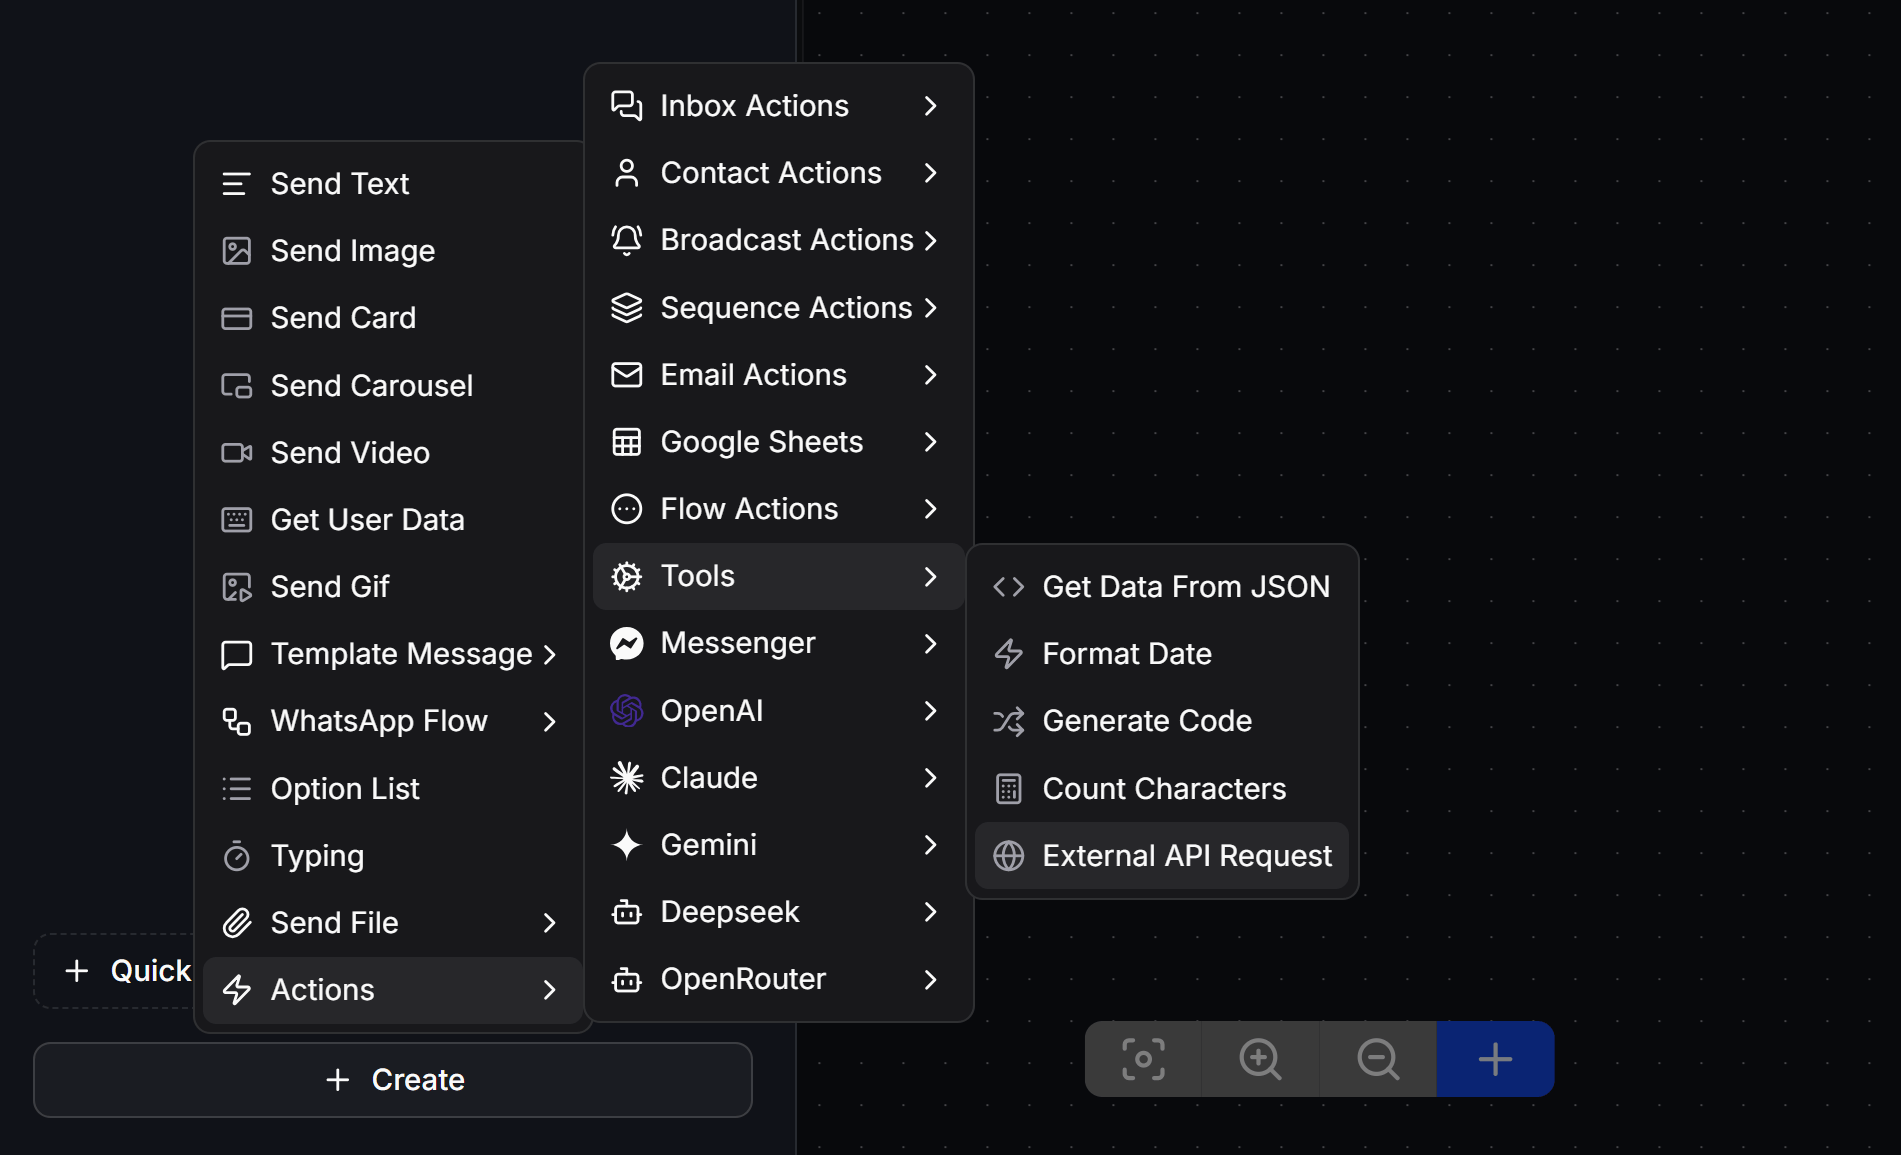The height and width of the screenshot is (1155, 1901).
Task: Expand the Email Actions submenu chevron
Action: coord(930,375)
